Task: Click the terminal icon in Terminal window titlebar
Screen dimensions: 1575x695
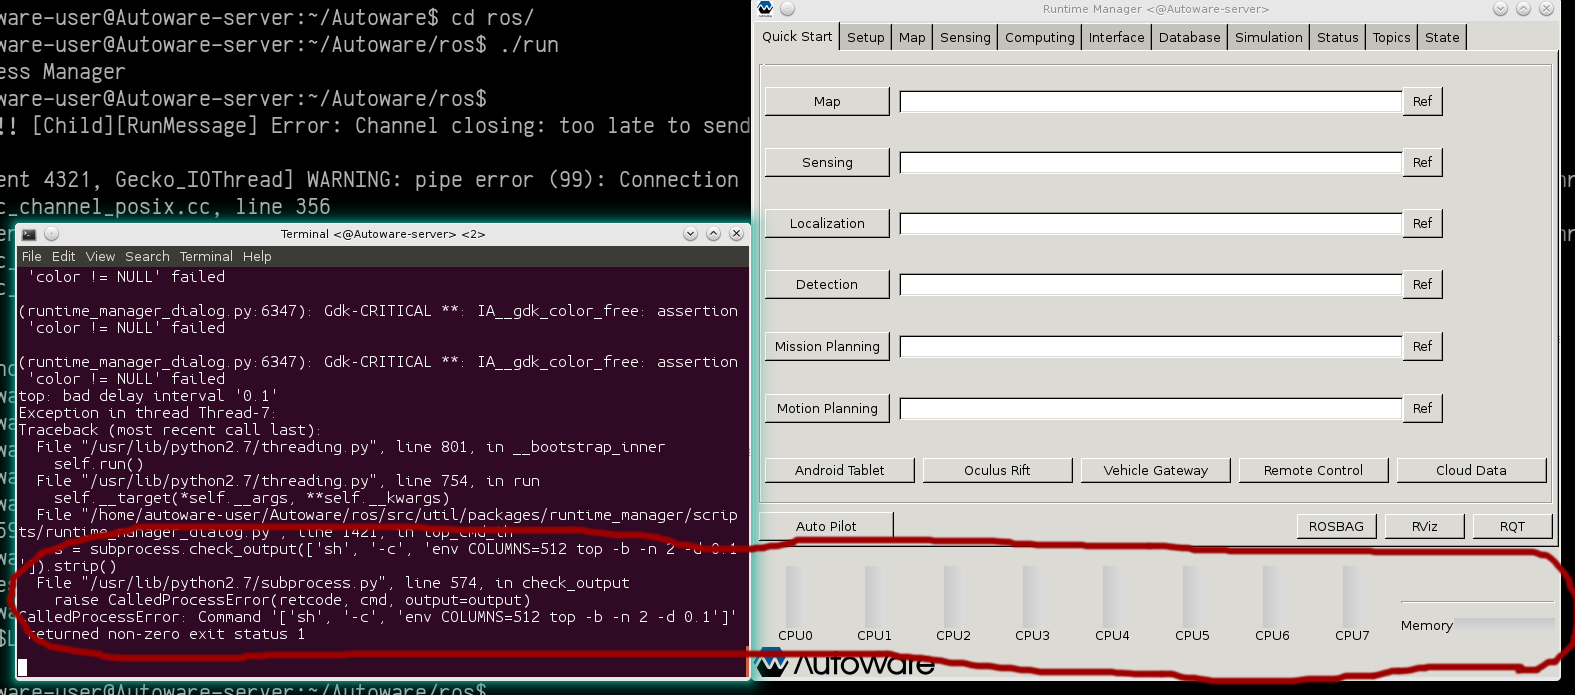Action: point(29,234)
